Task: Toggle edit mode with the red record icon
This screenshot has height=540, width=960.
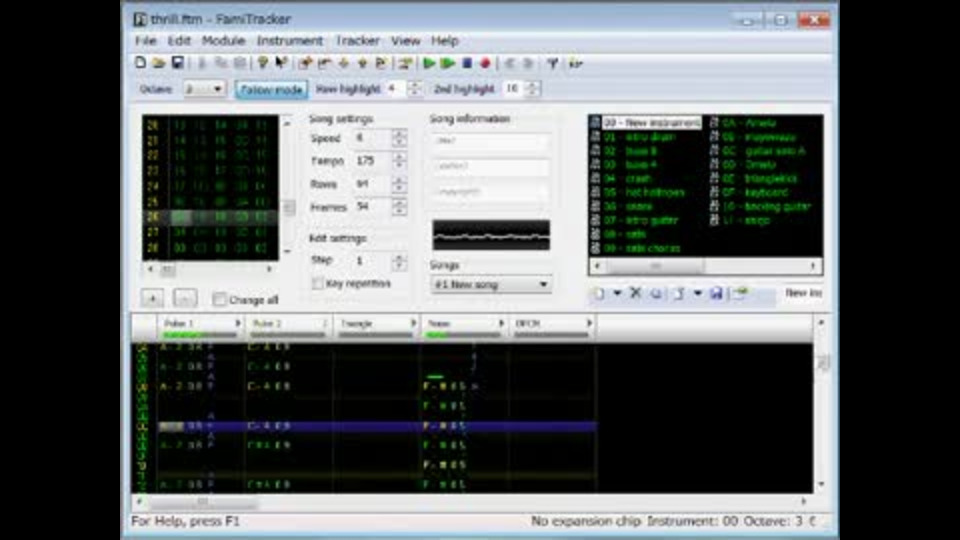Action: pyautogui.click(x=486, y=63)
